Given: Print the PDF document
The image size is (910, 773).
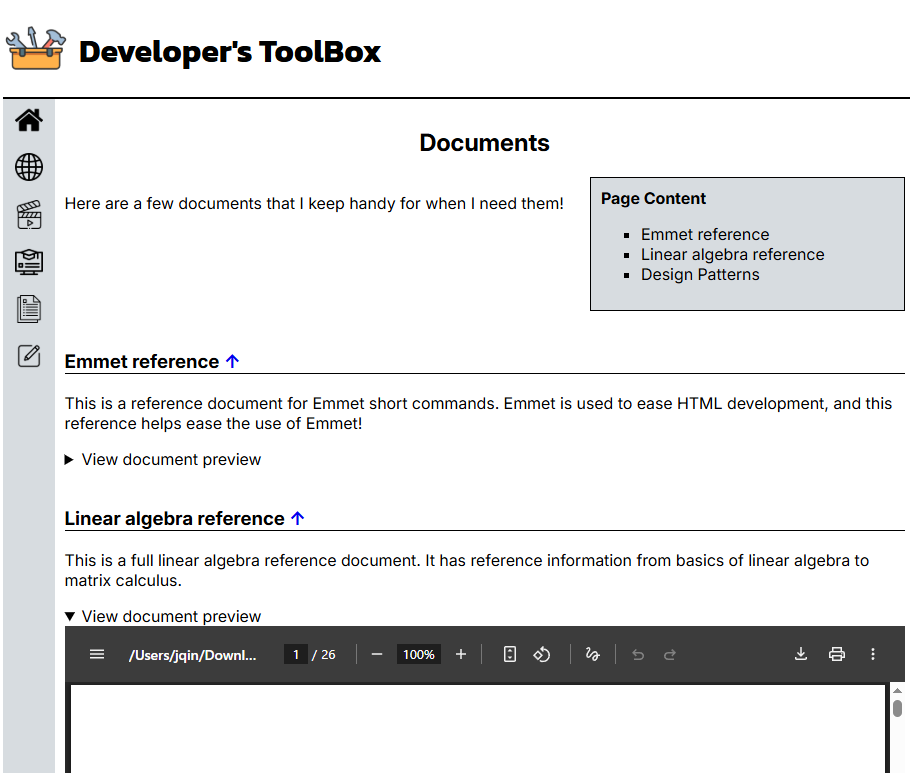Looking at the screenshot, I should tap(837, 654).
